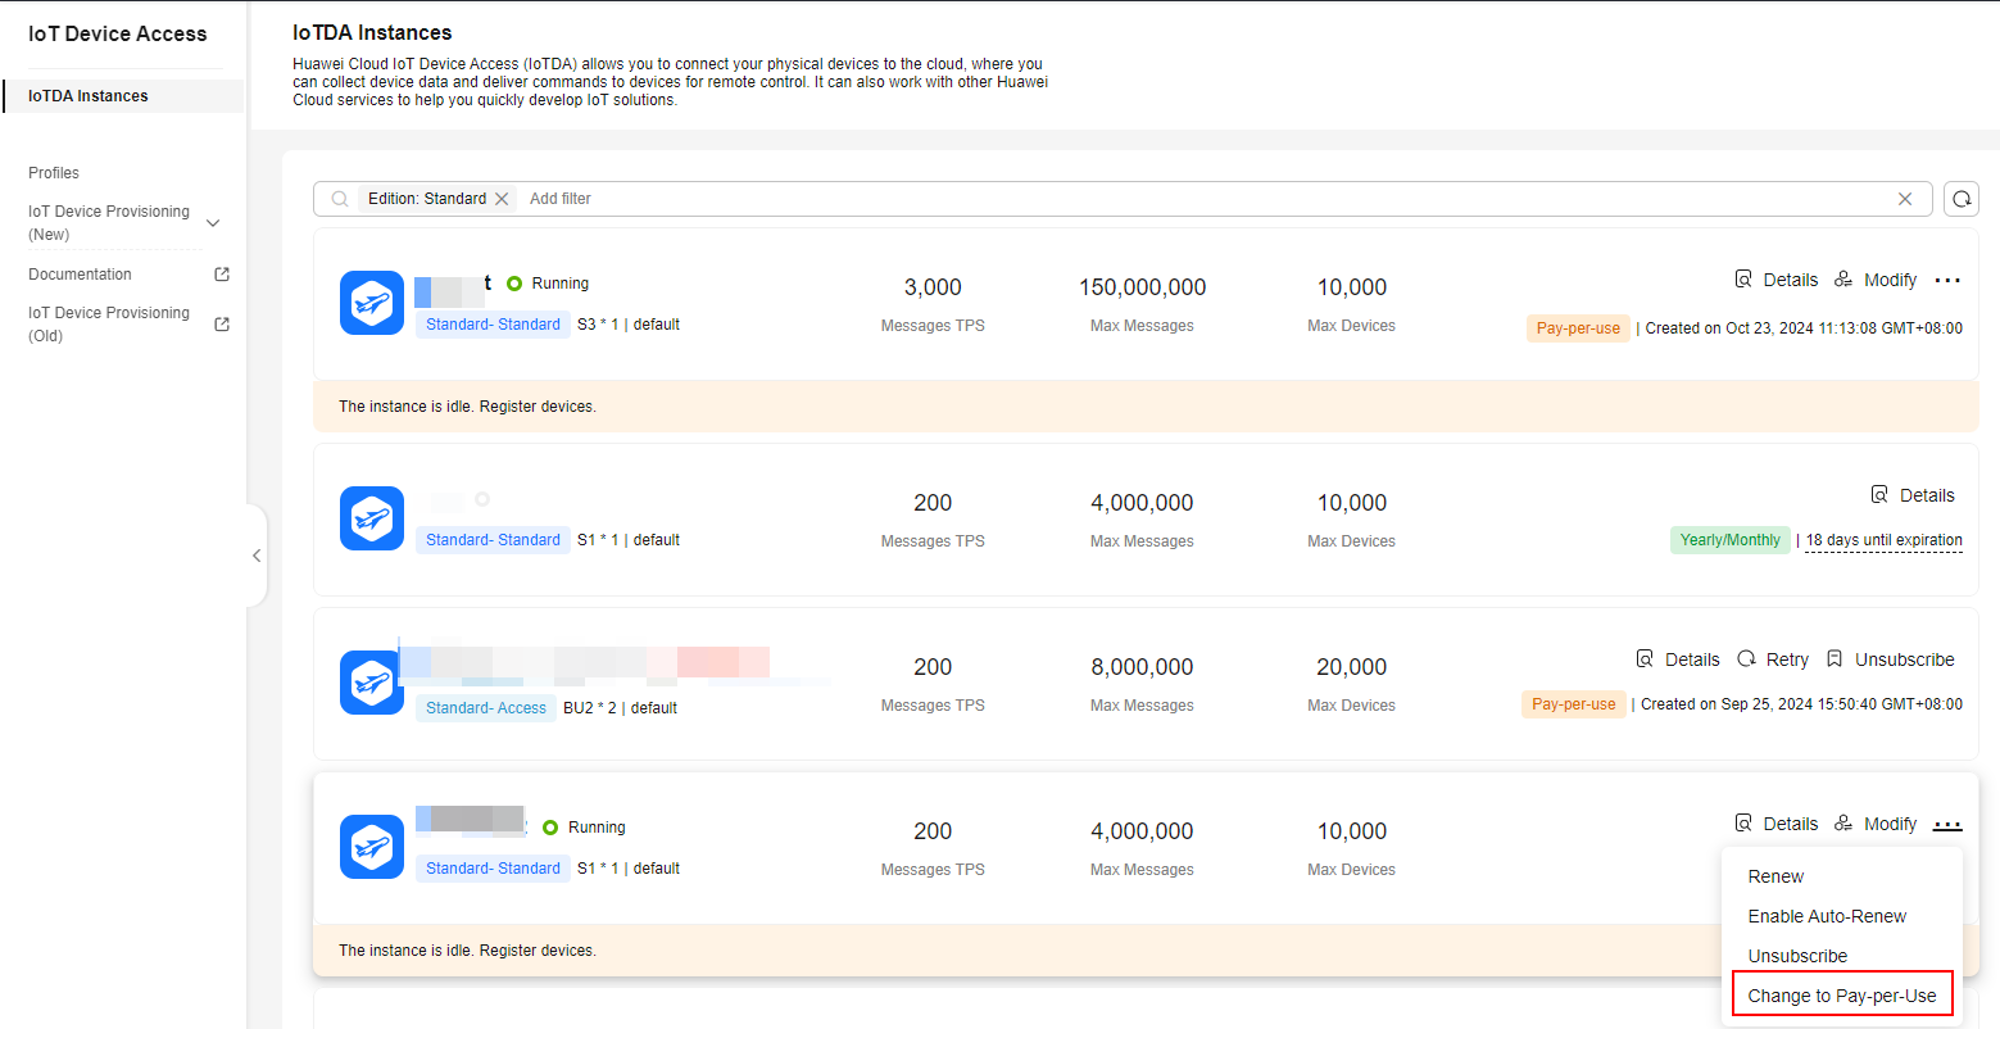Image resolution: width=2000 pixels, height=1054 pixels.
Task: Open IoT Device Provisioning (Old)
Action: click(x=109, y=324)
